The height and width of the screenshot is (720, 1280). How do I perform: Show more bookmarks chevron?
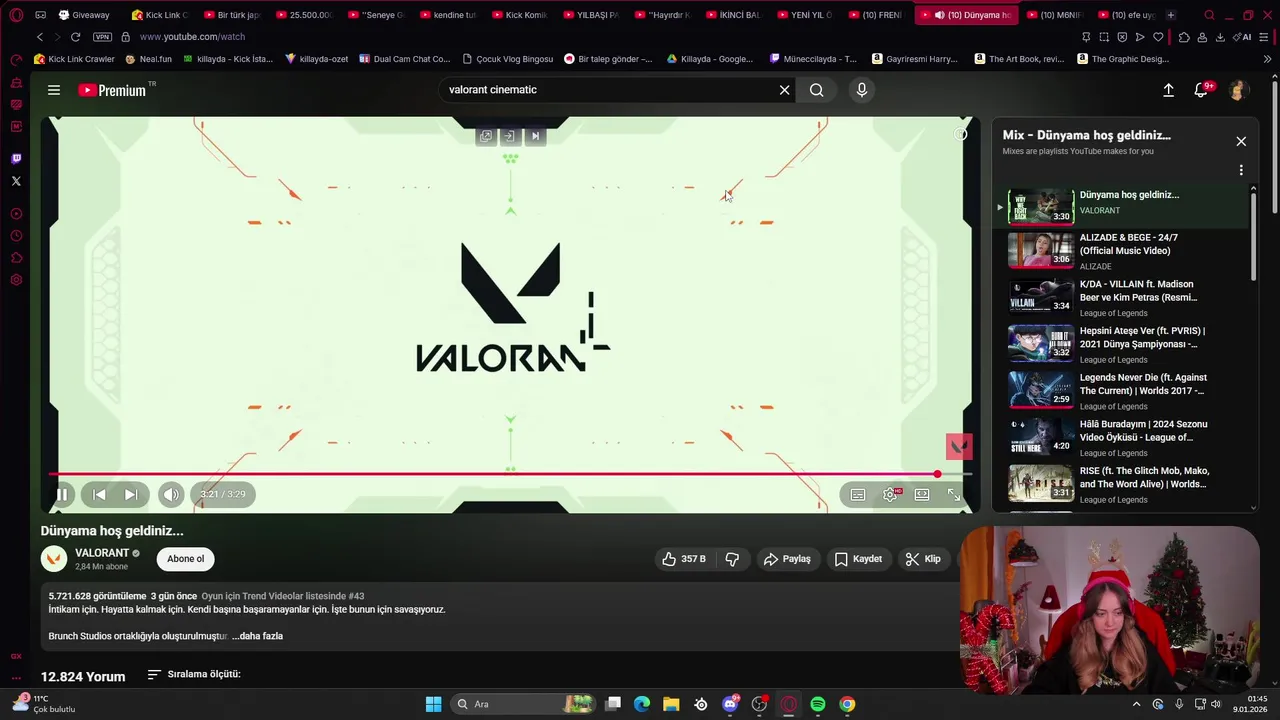click(1267, 59)
